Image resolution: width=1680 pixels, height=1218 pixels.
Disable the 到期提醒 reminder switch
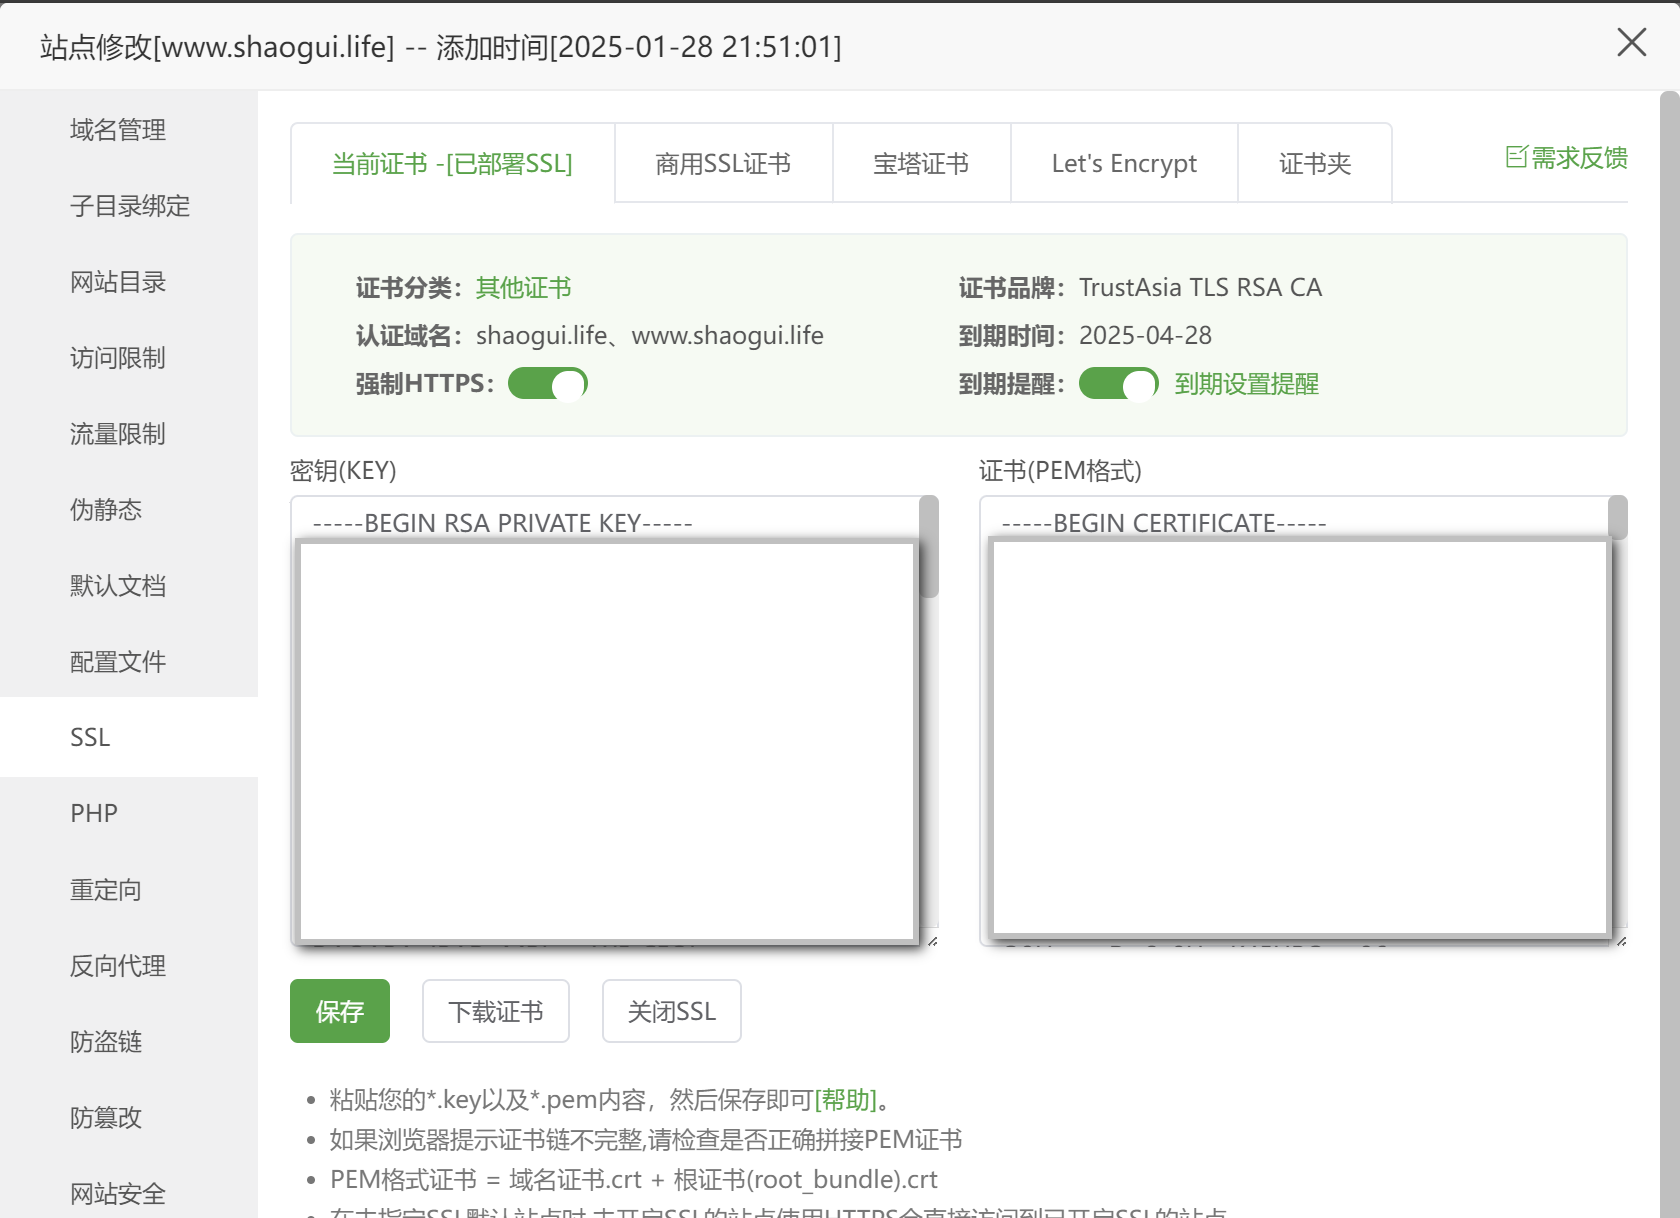[1117, 383]
